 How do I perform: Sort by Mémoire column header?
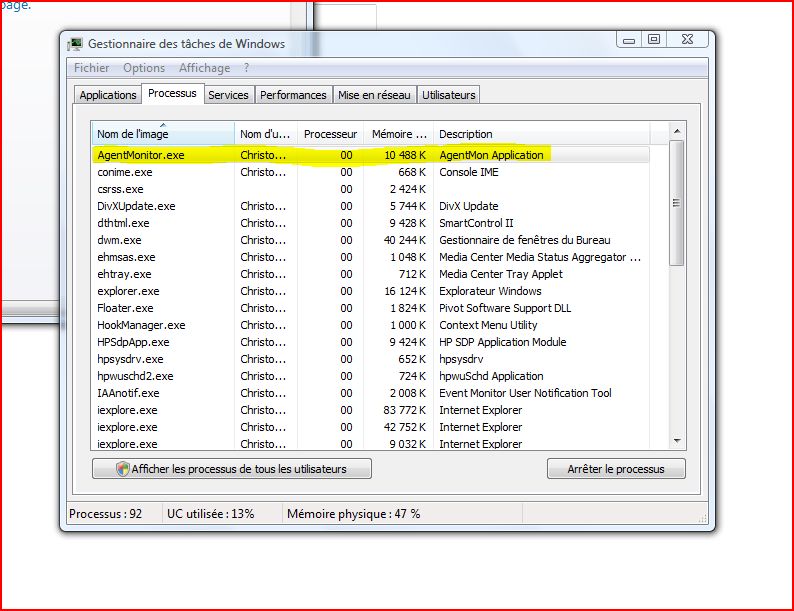point(398,134)
